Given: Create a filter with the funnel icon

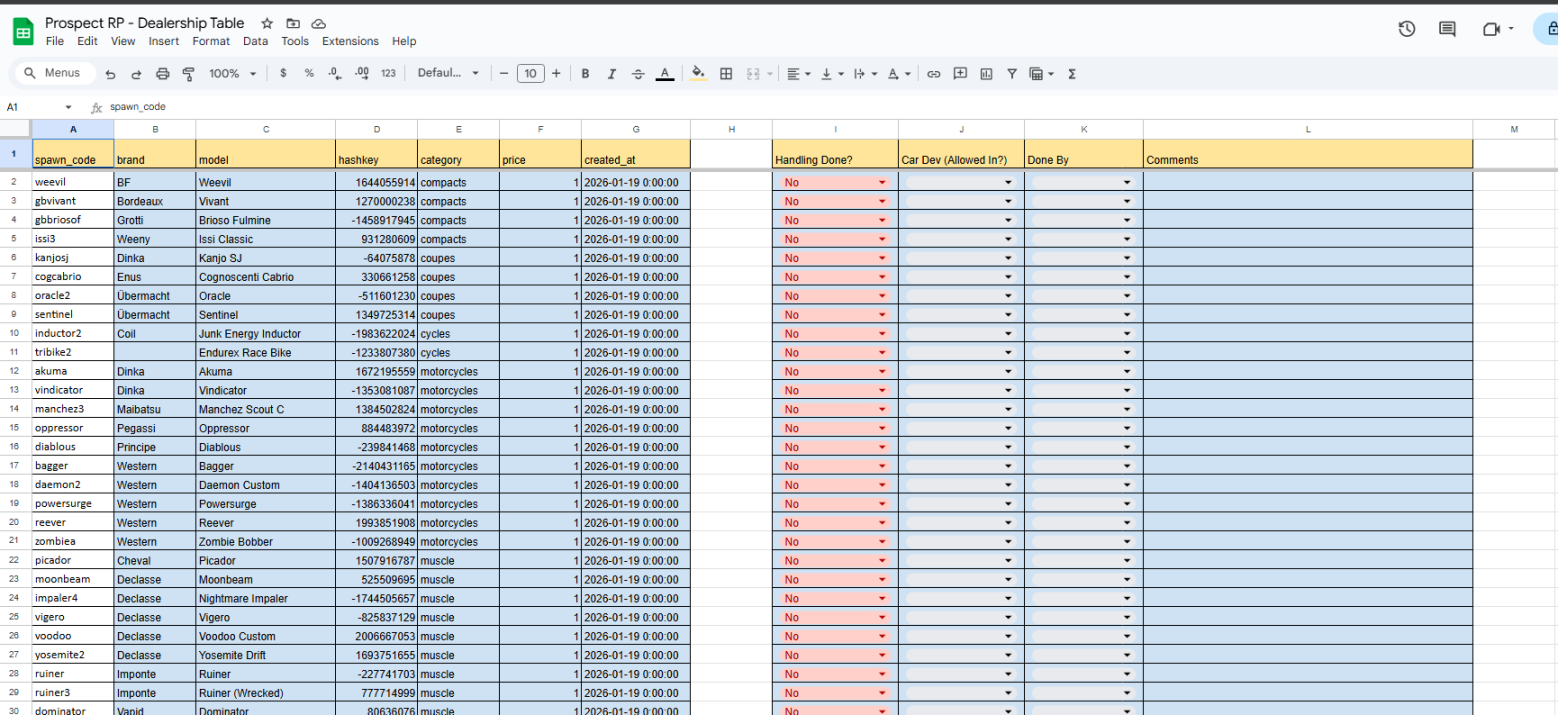Looking at the screenshot, I should tap(1012, 74).
